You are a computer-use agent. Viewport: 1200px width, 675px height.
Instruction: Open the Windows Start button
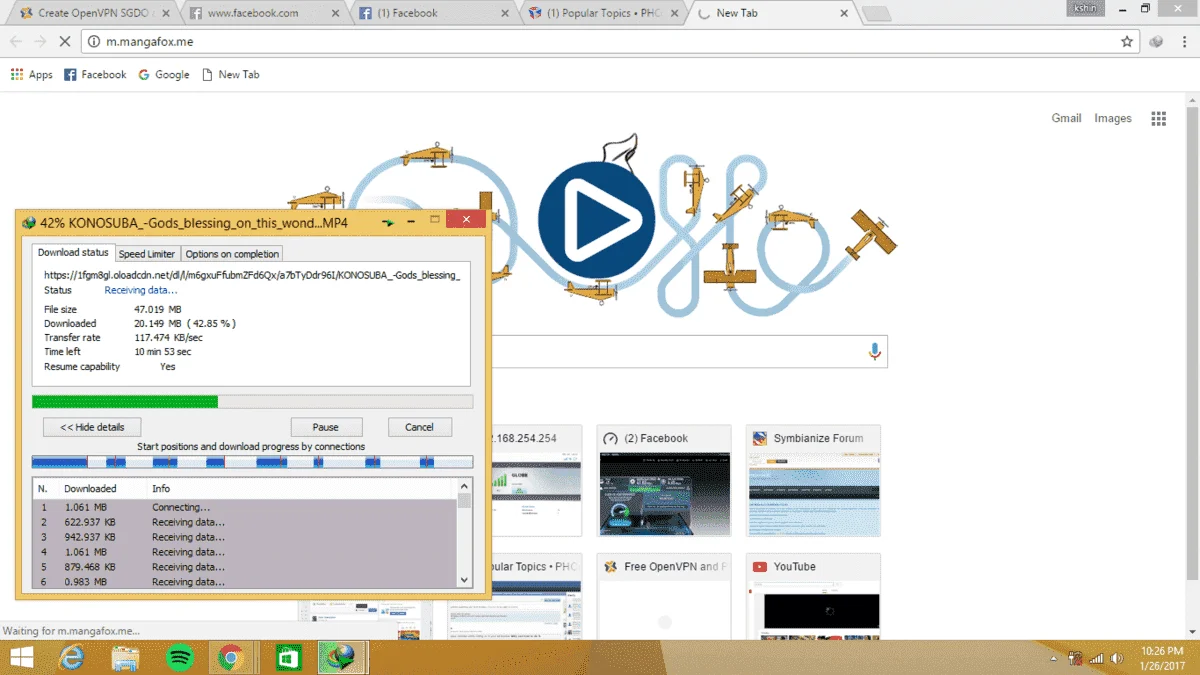pyautogui.click(x=22, y=658)
